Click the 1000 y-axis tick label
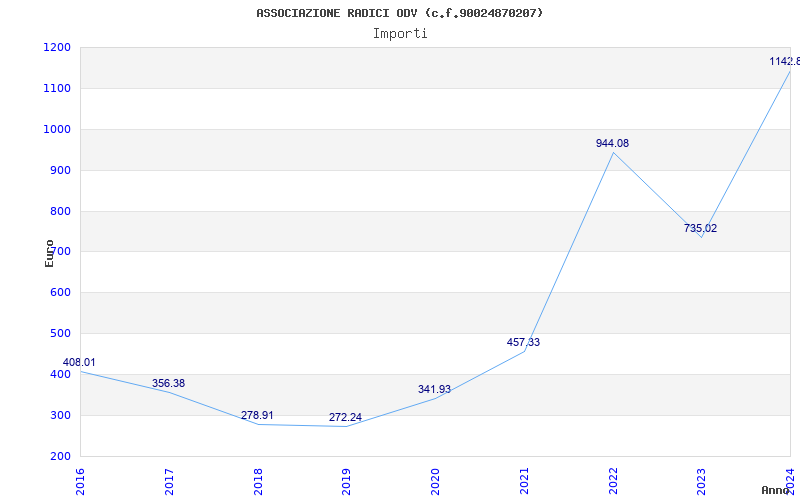This screenshot has height=500, width=800. click(x=56, y=130)
